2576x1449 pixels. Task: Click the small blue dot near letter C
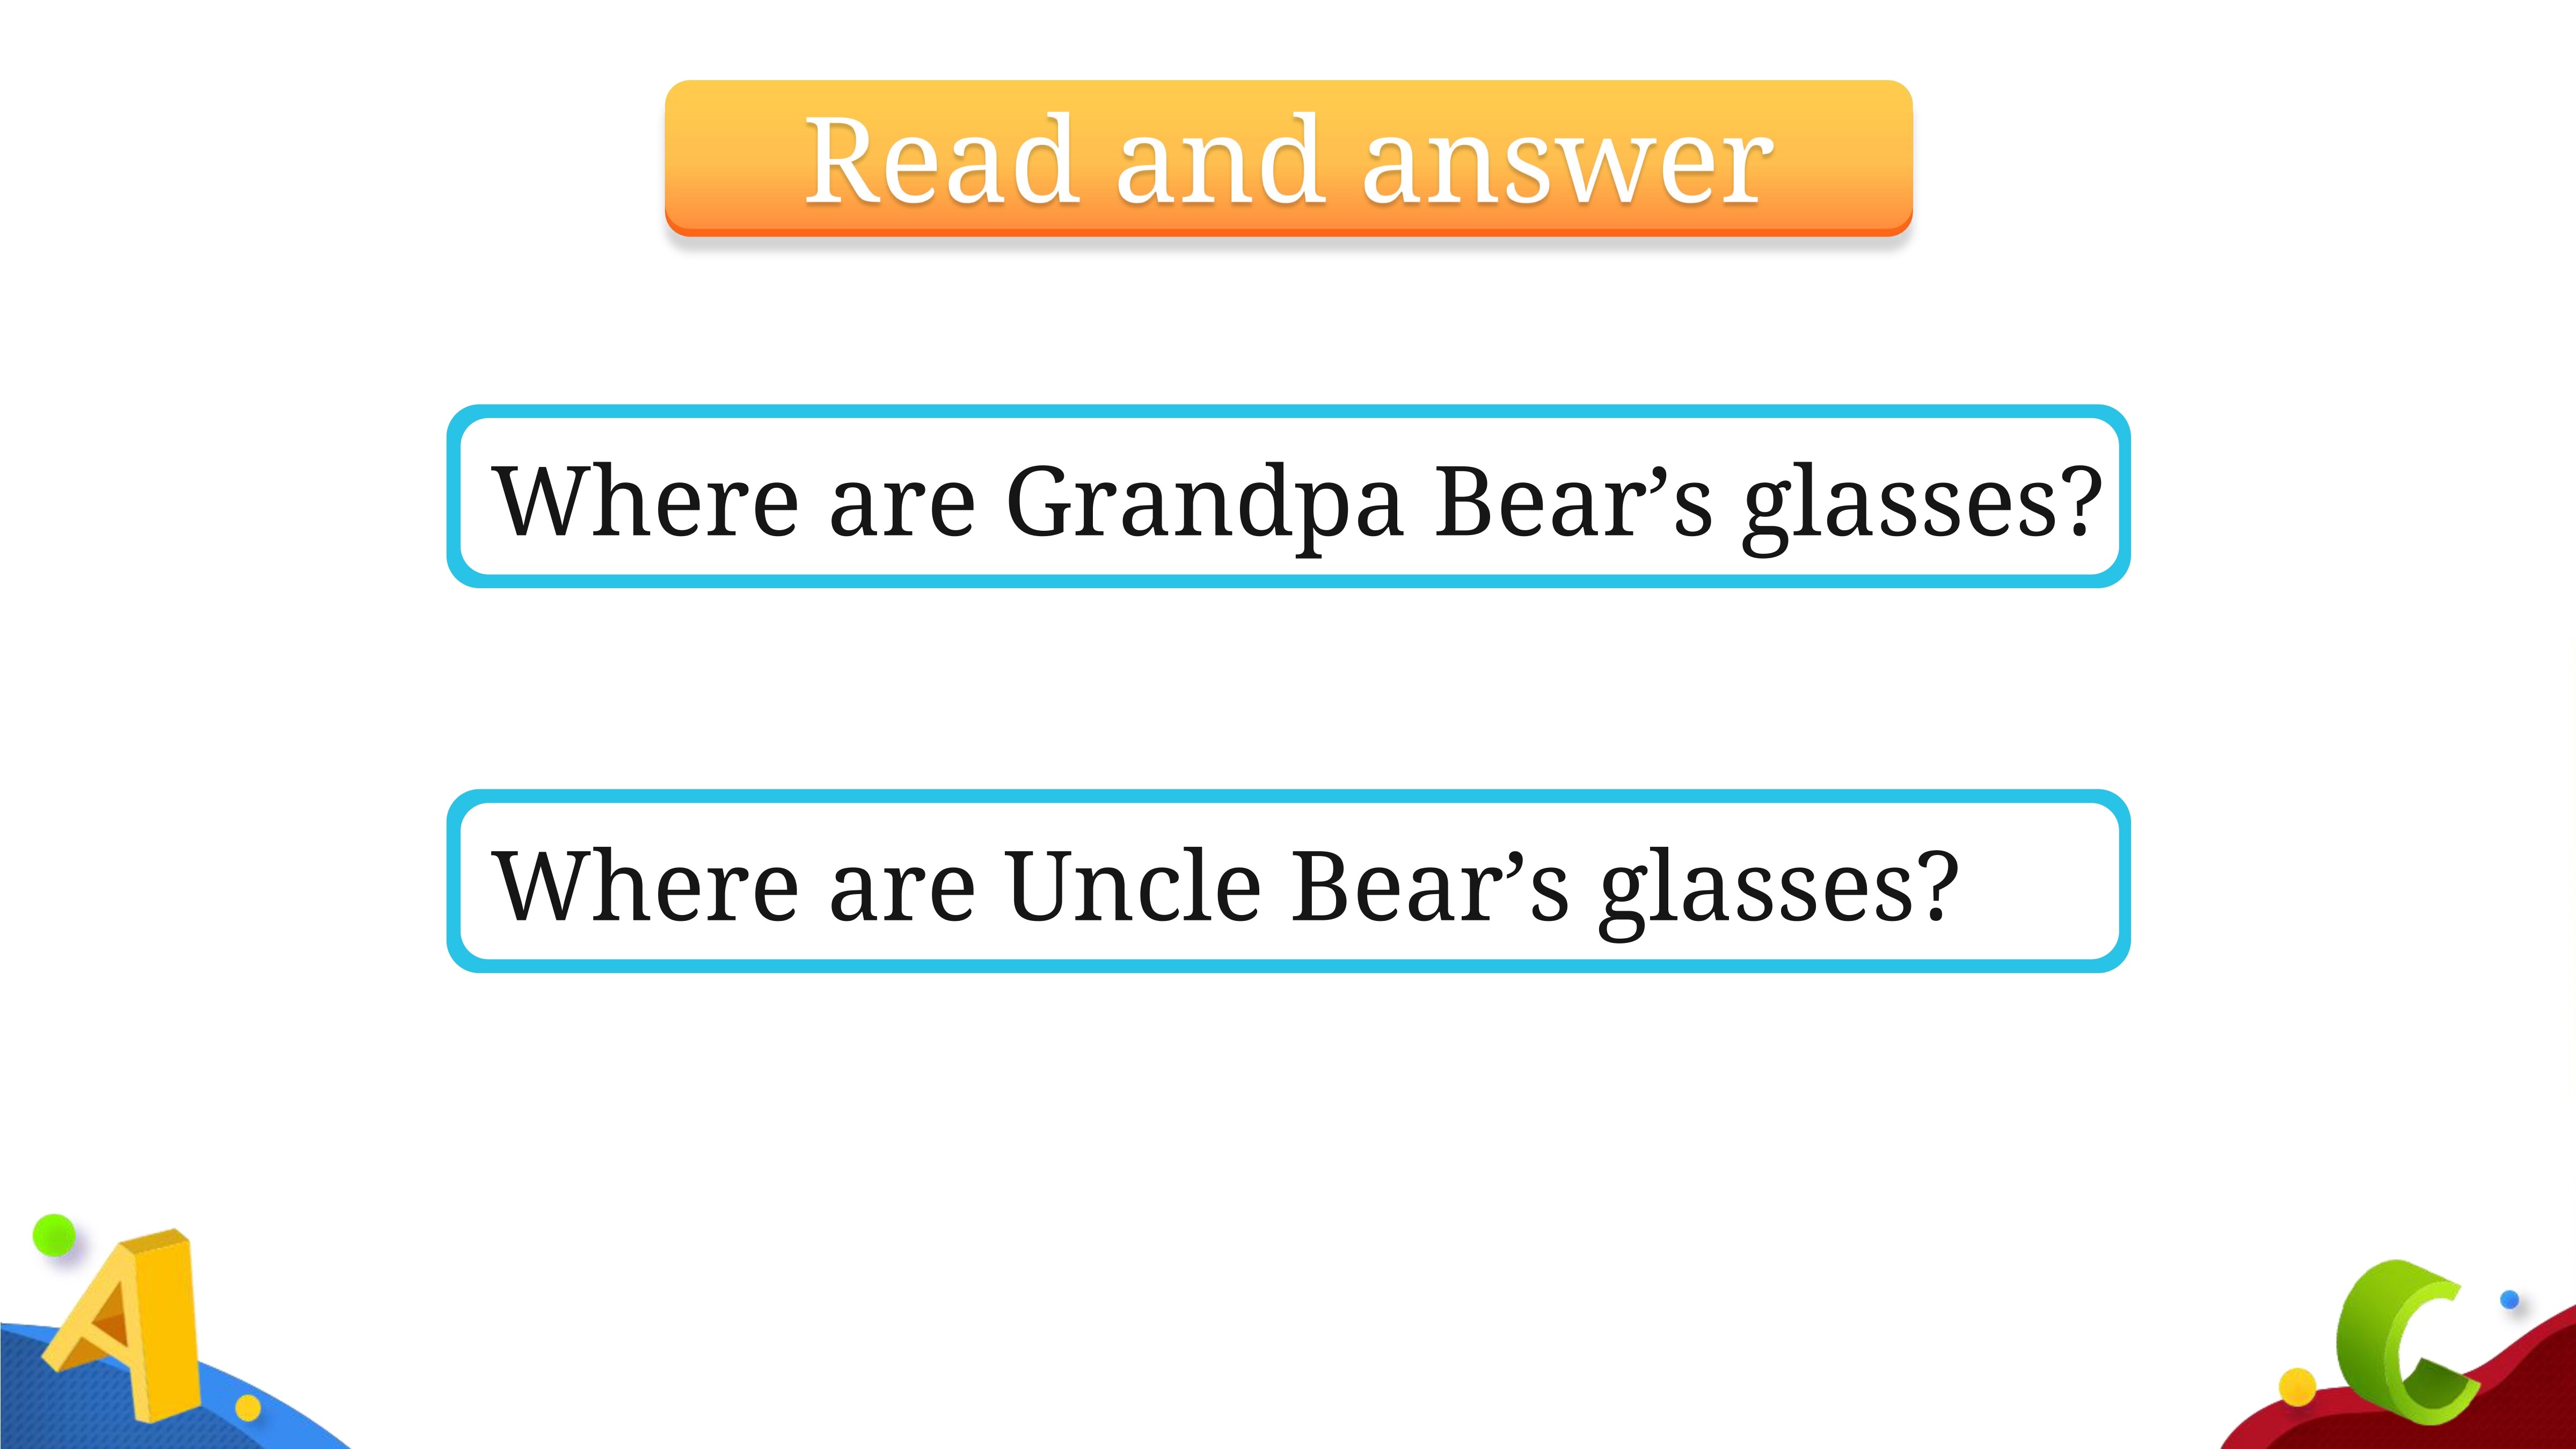pyautogui.click(x=2509, y=1300)
